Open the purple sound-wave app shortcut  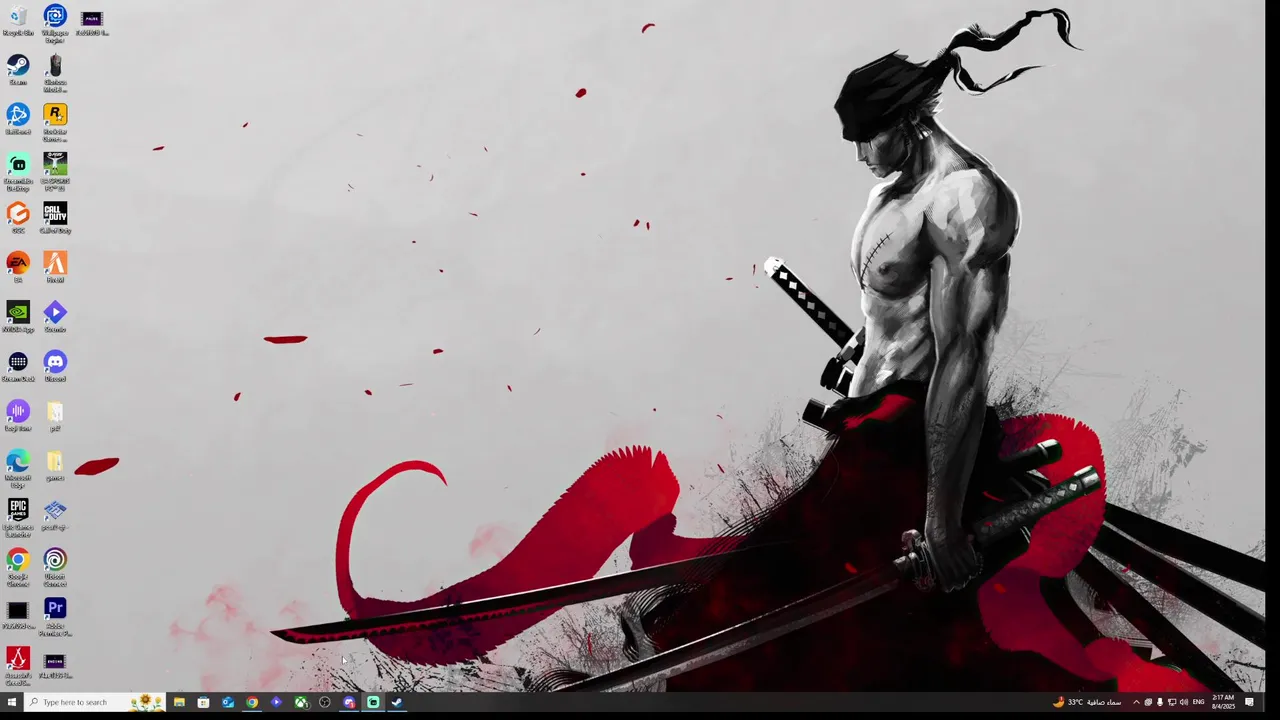[x=18, y=415]
